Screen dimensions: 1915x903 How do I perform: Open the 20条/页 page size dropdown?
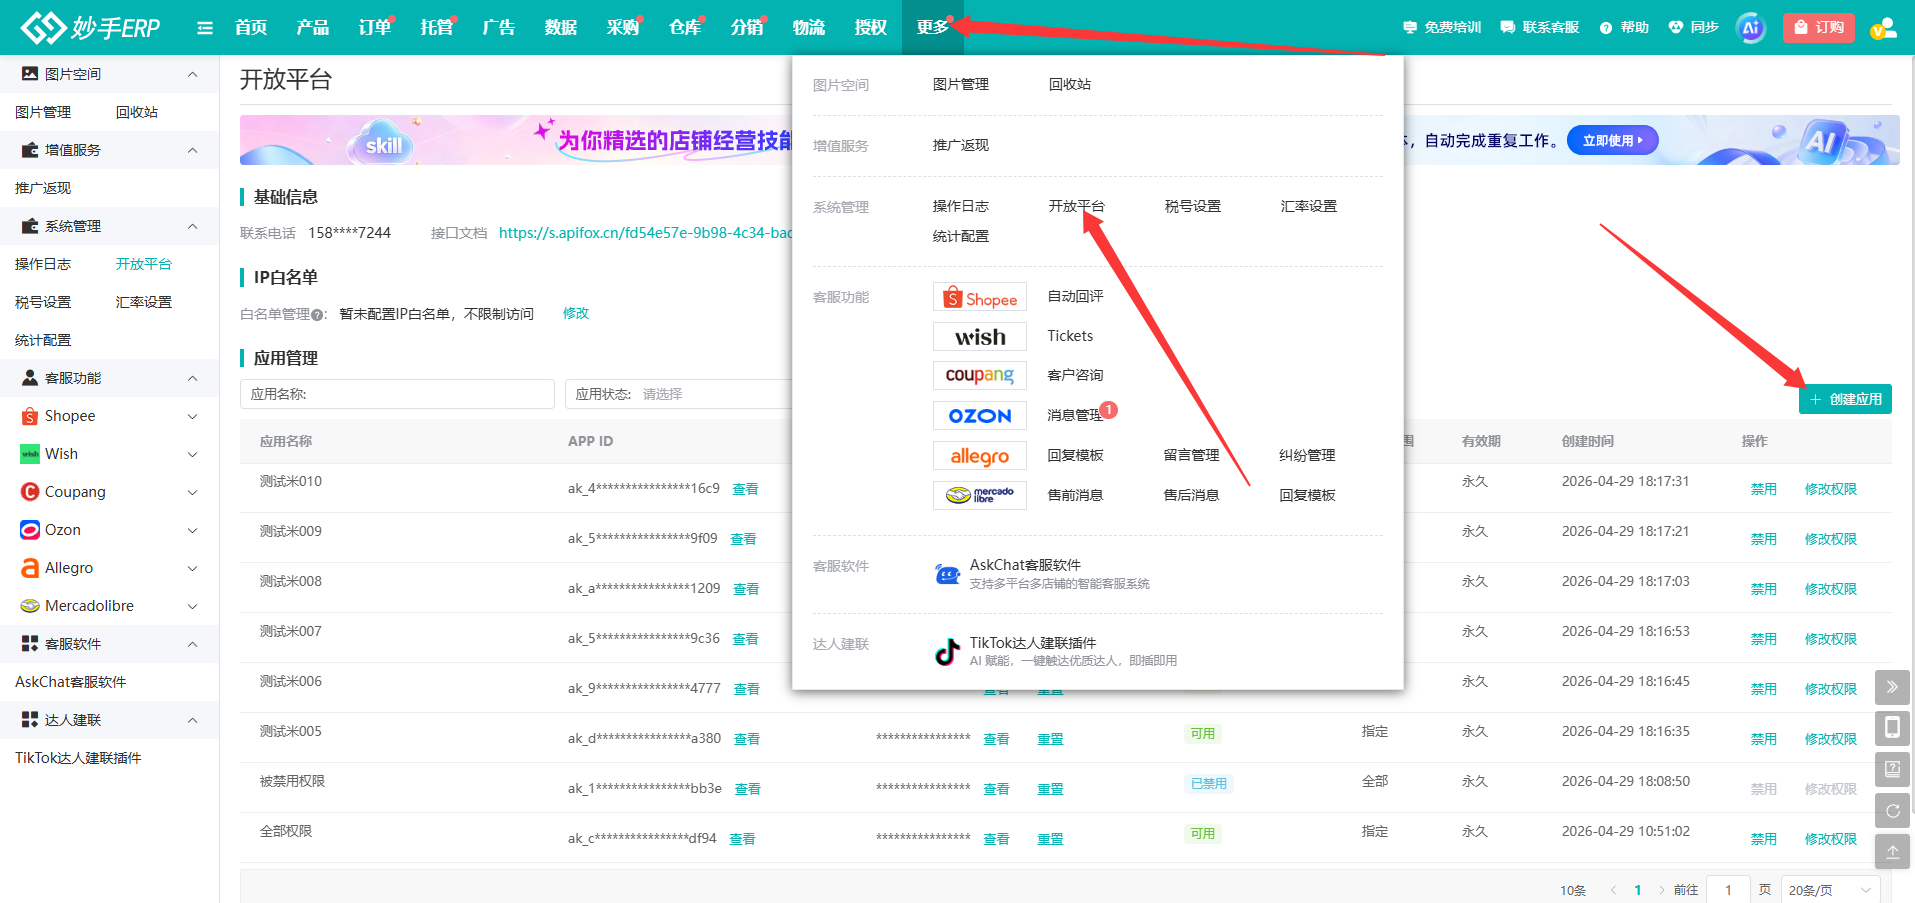pyautogui.click(x=1830, y=890)
